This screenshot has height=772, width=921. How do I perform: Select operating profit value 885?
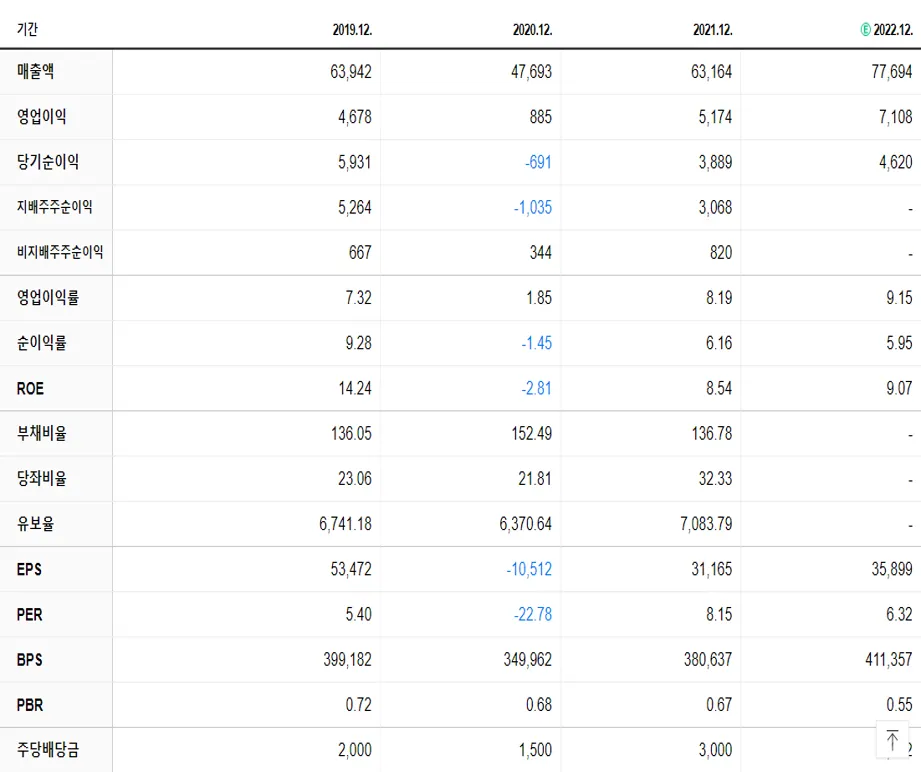[x=540, y=117]
